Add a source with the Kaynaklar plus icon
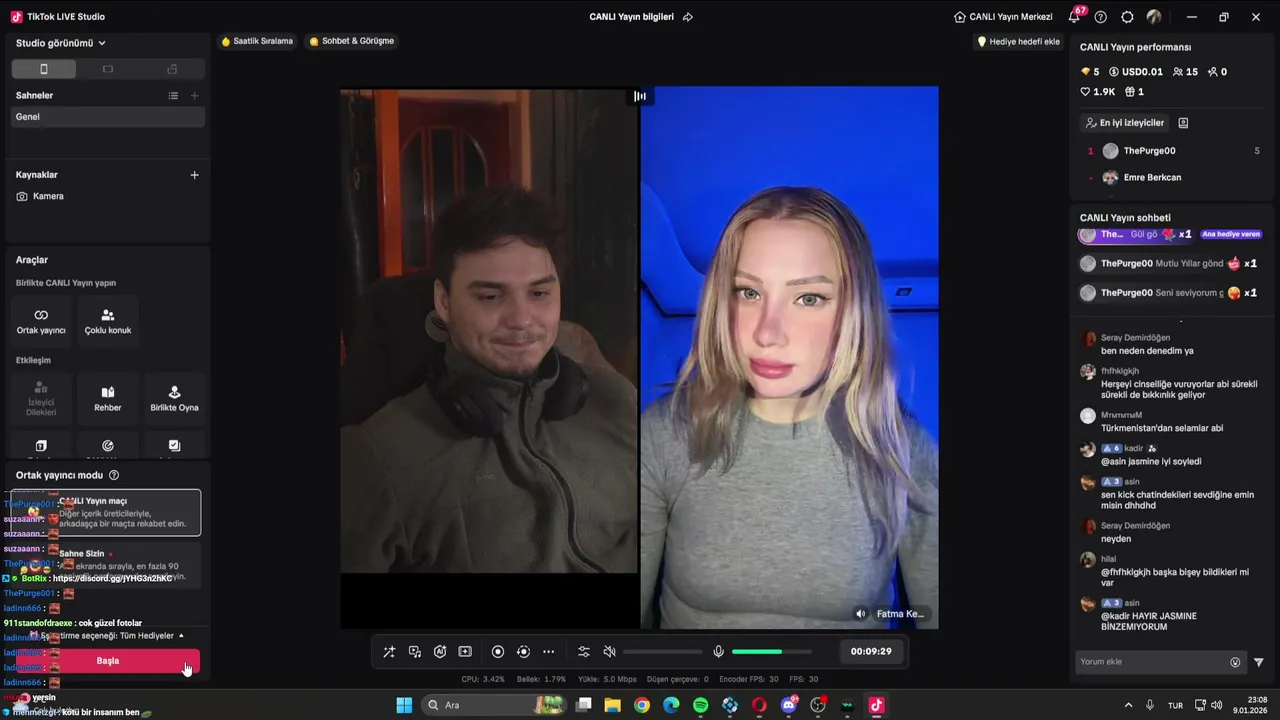The height and width of the screenshot is (720, 1280). click(195, 175)
